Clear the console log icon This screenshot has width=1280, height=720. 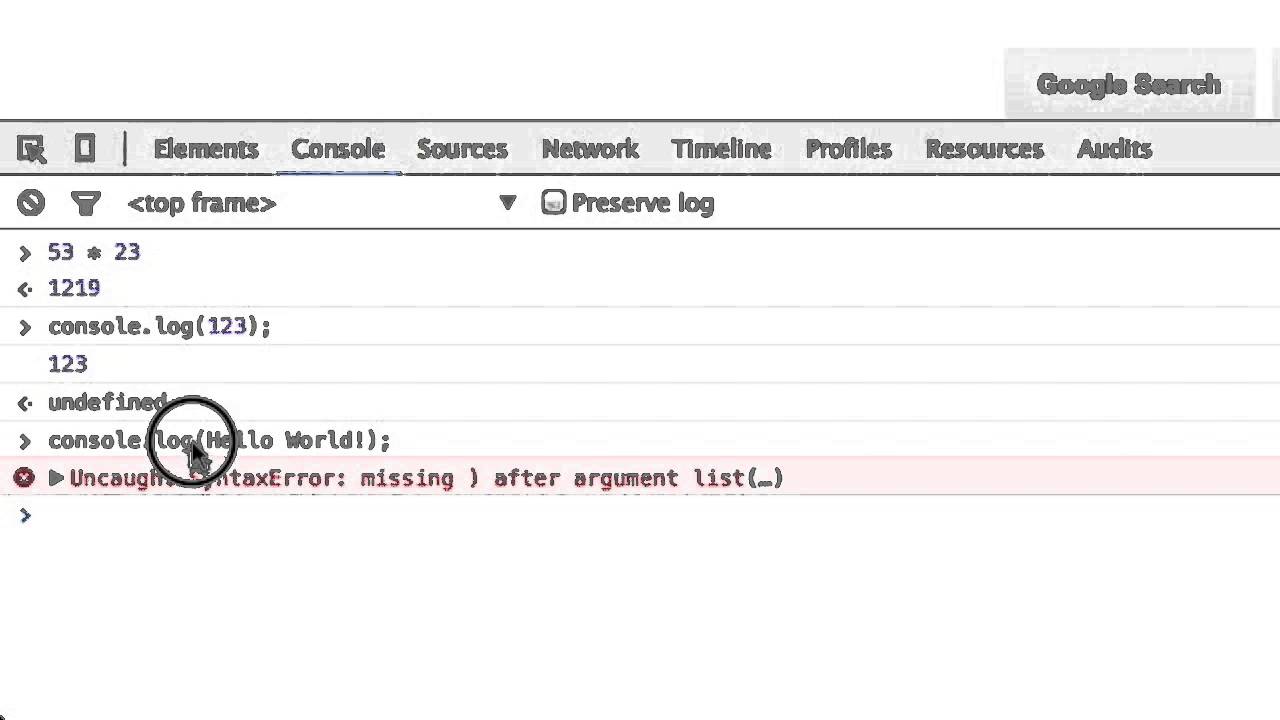(30, 203)
